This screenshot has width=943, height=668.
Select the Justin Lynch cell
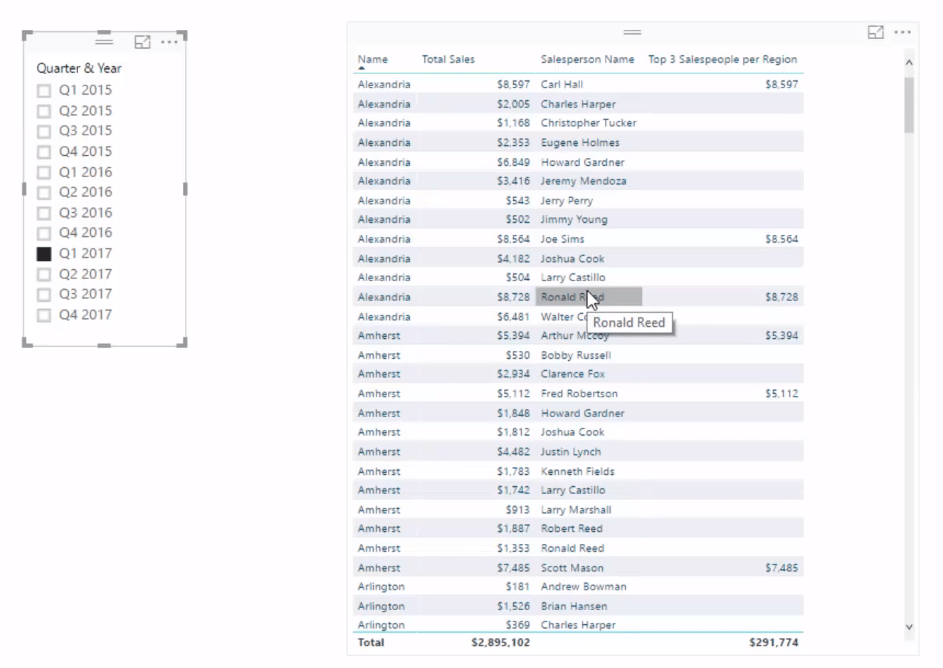click(x=571, y=452)
